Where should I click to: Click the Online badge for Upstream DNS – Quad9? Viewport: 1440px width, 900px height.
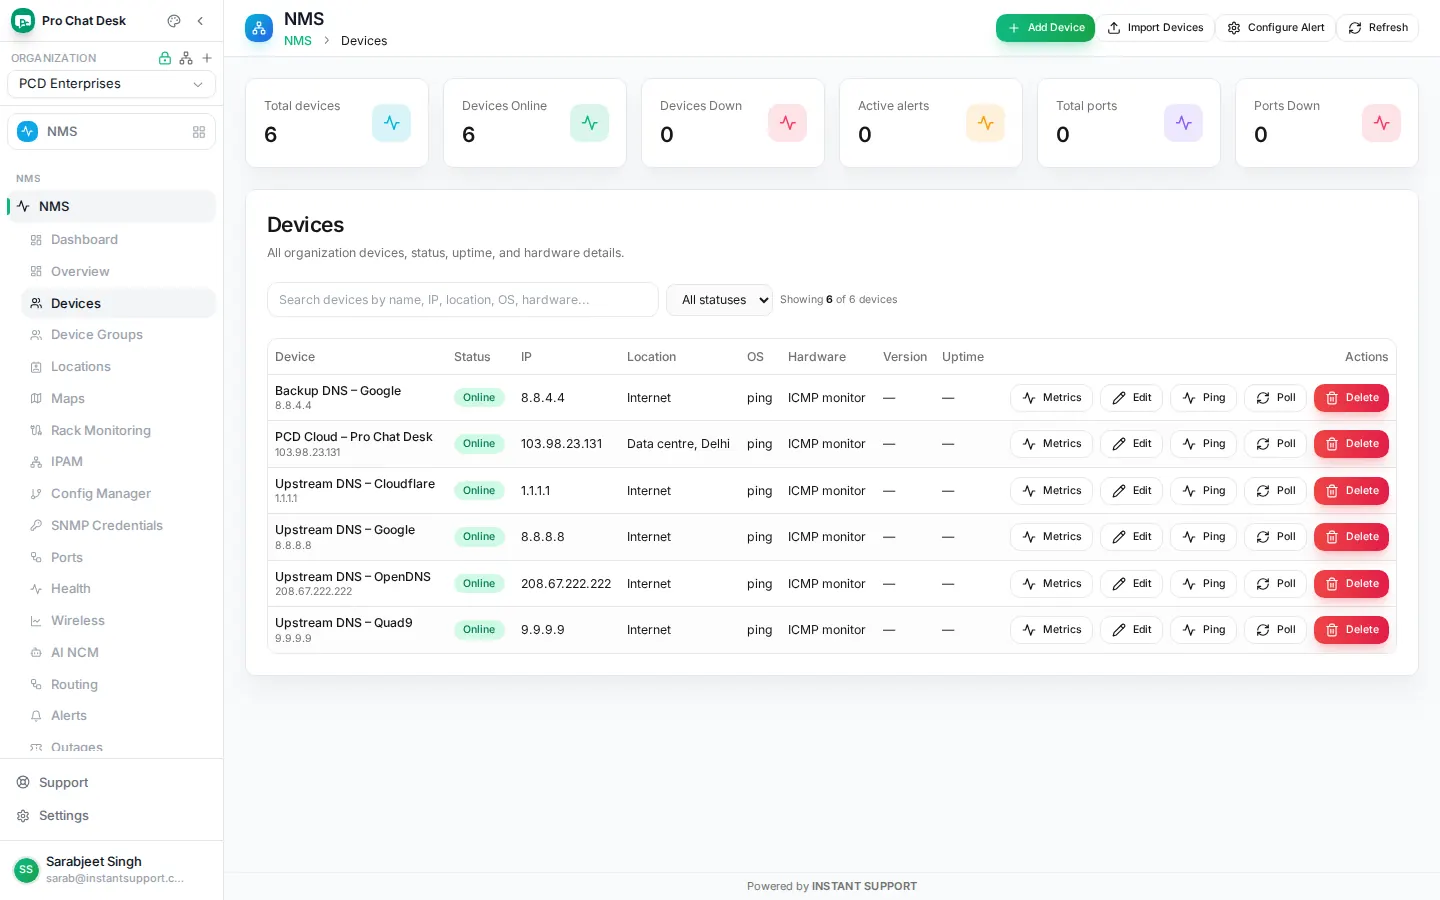(479, 630)
